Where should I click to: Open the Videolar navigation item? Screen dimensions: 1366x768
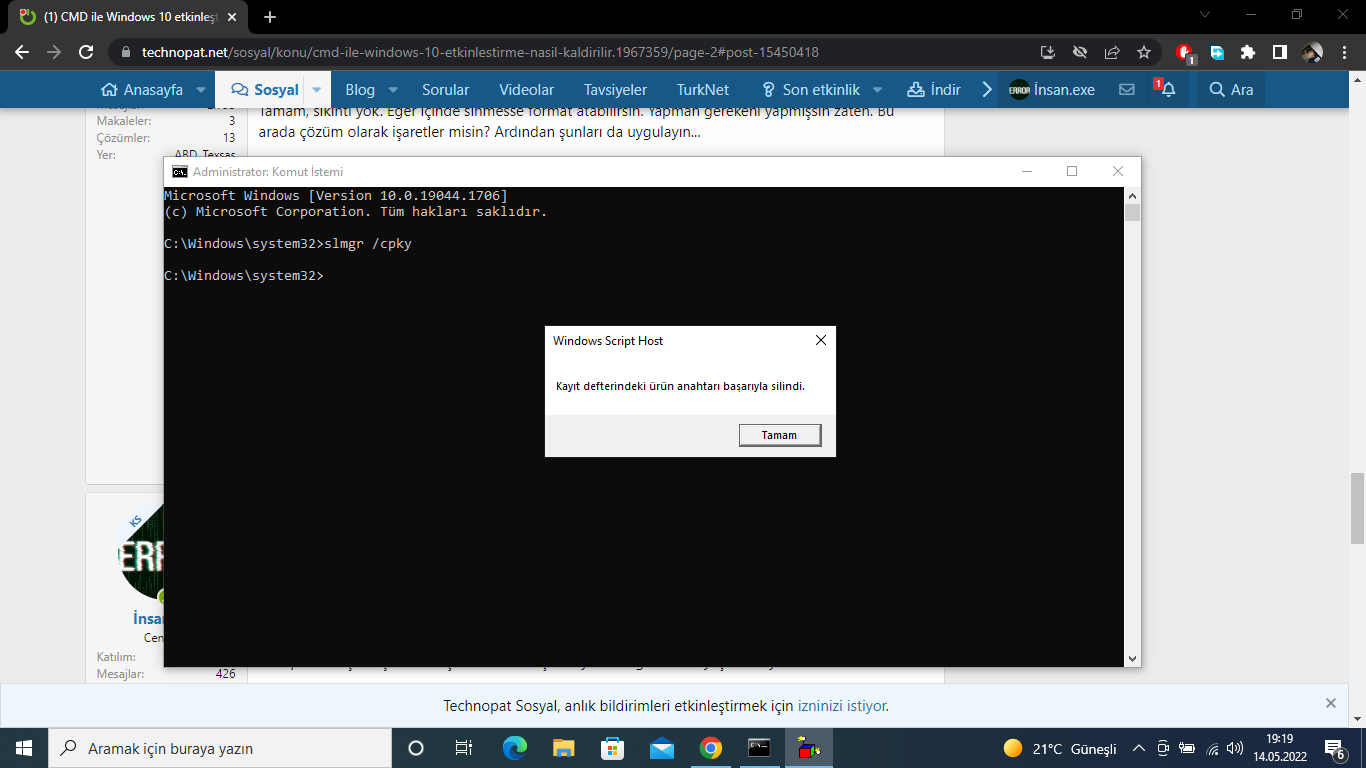(x=526, y=89)
